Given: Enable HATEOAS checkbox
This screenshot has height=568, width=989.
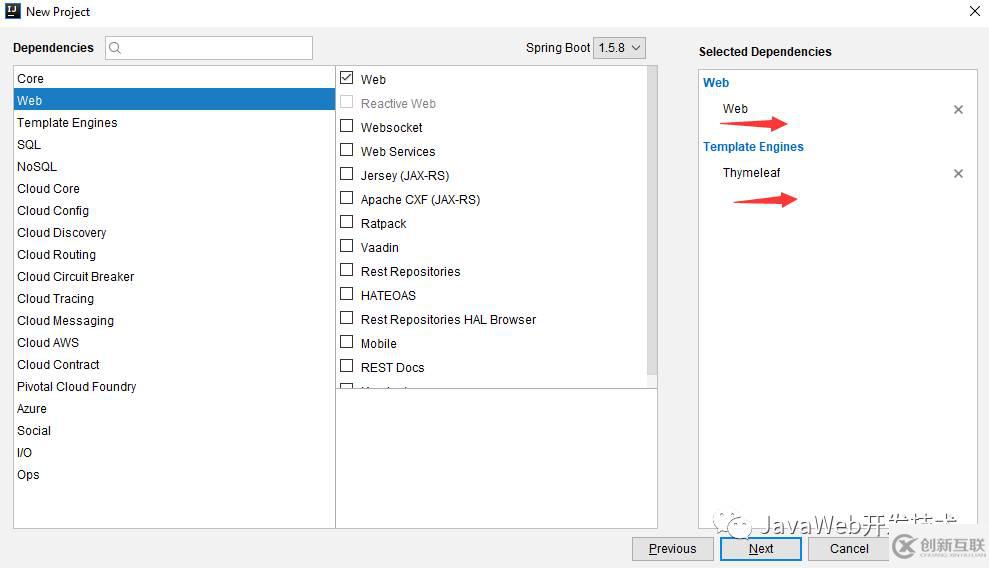Looking at the screenshot, I should coord(346,294).
